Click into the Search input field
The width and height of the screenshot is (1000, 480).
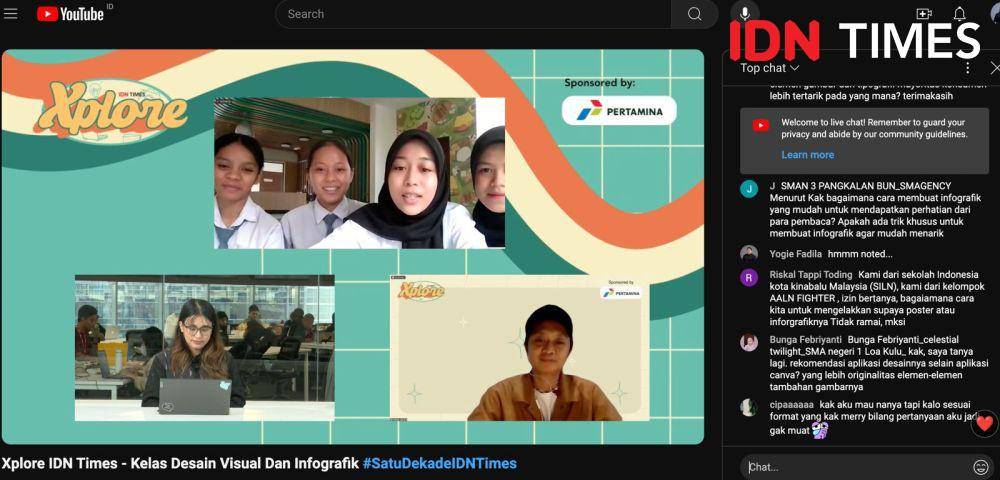[473, 14]
